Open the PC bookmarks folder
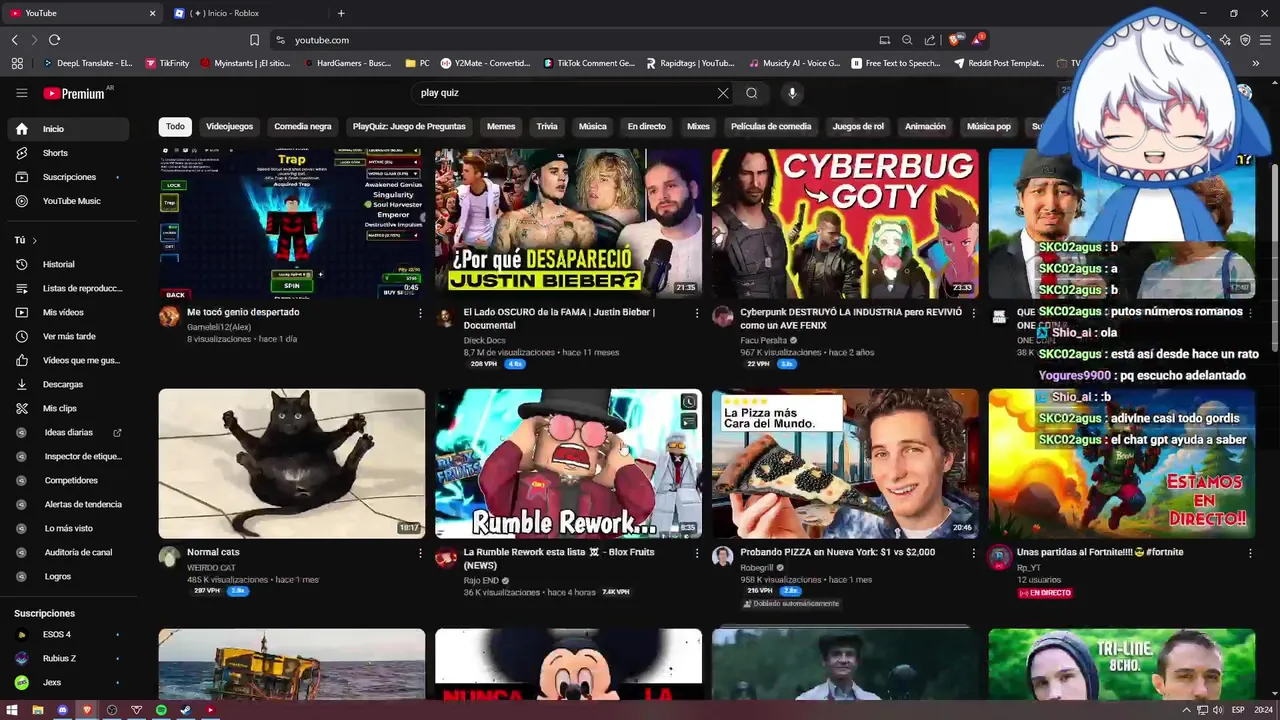Image resolution: width=1280 pixels, height=720 pixels. point(417,63)
